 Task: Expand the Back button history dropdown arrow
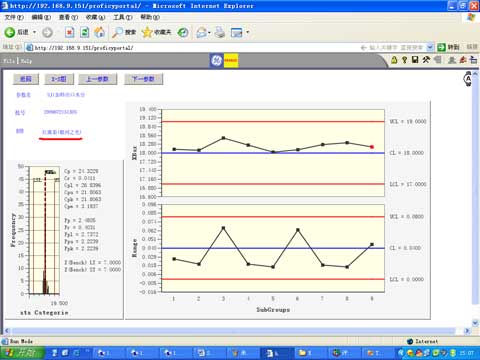(x=34, y=32)
